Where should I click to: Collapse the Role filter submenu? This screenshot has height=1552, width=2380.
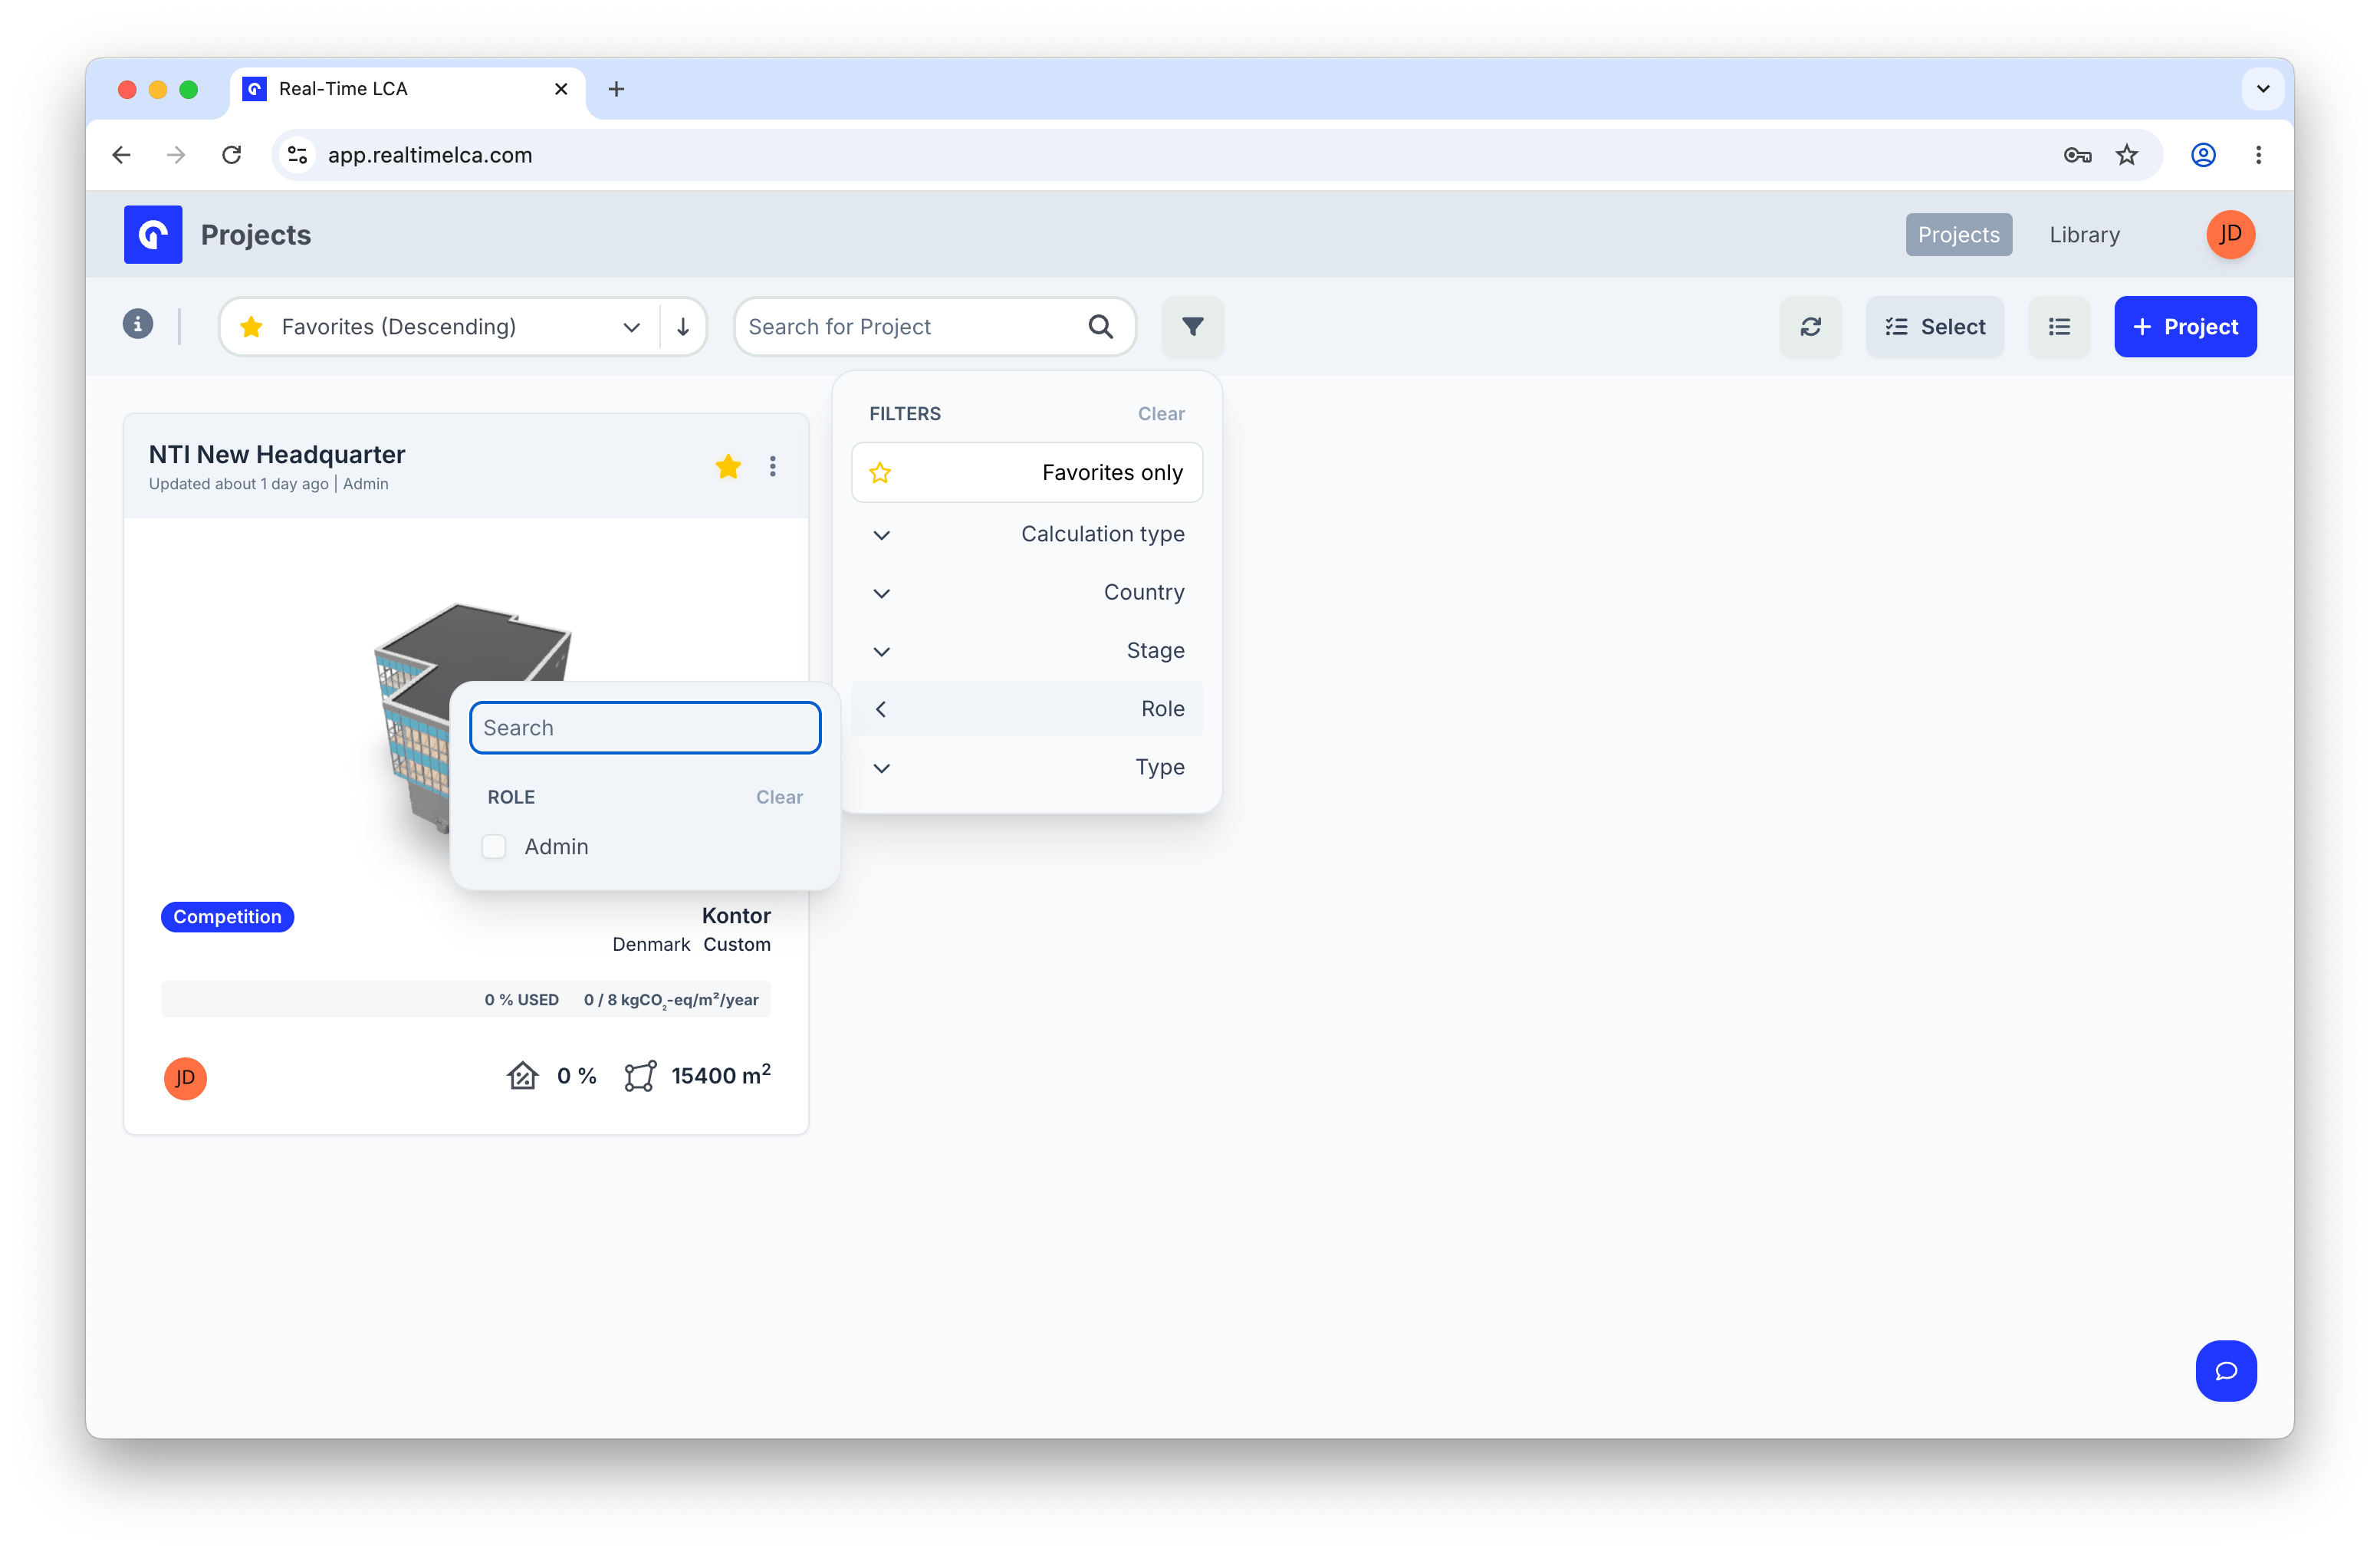pos(1026,708)
